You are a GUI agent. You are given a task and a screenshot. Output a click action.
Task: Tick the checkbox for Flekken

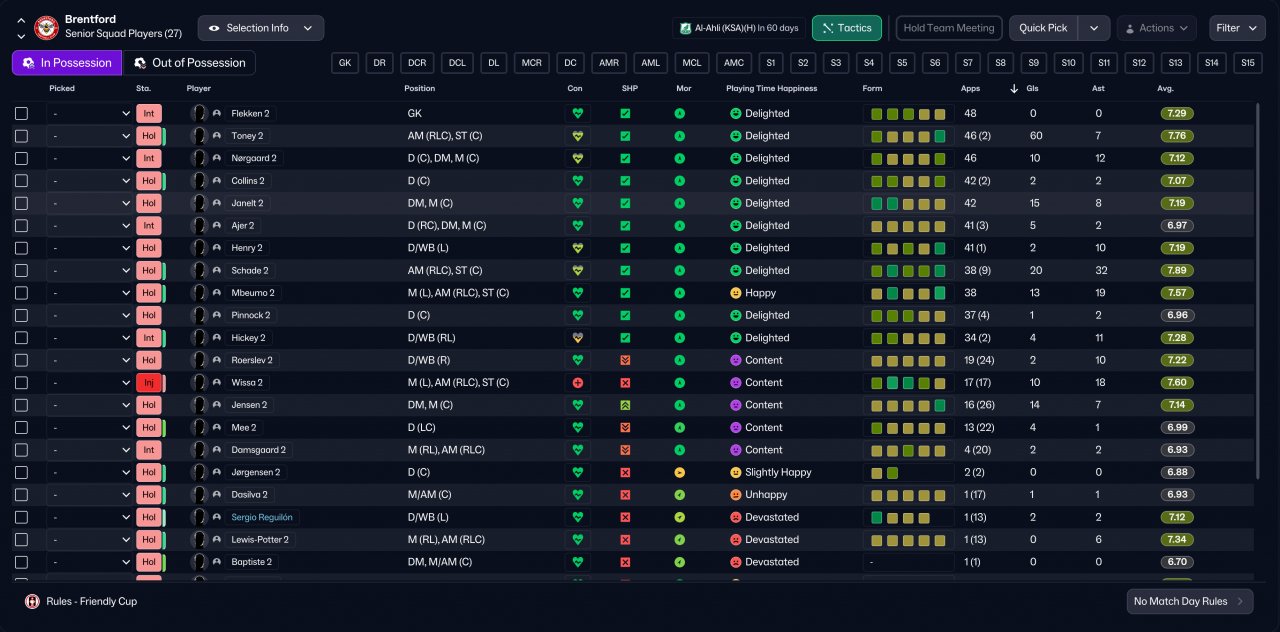pos(21,114)
